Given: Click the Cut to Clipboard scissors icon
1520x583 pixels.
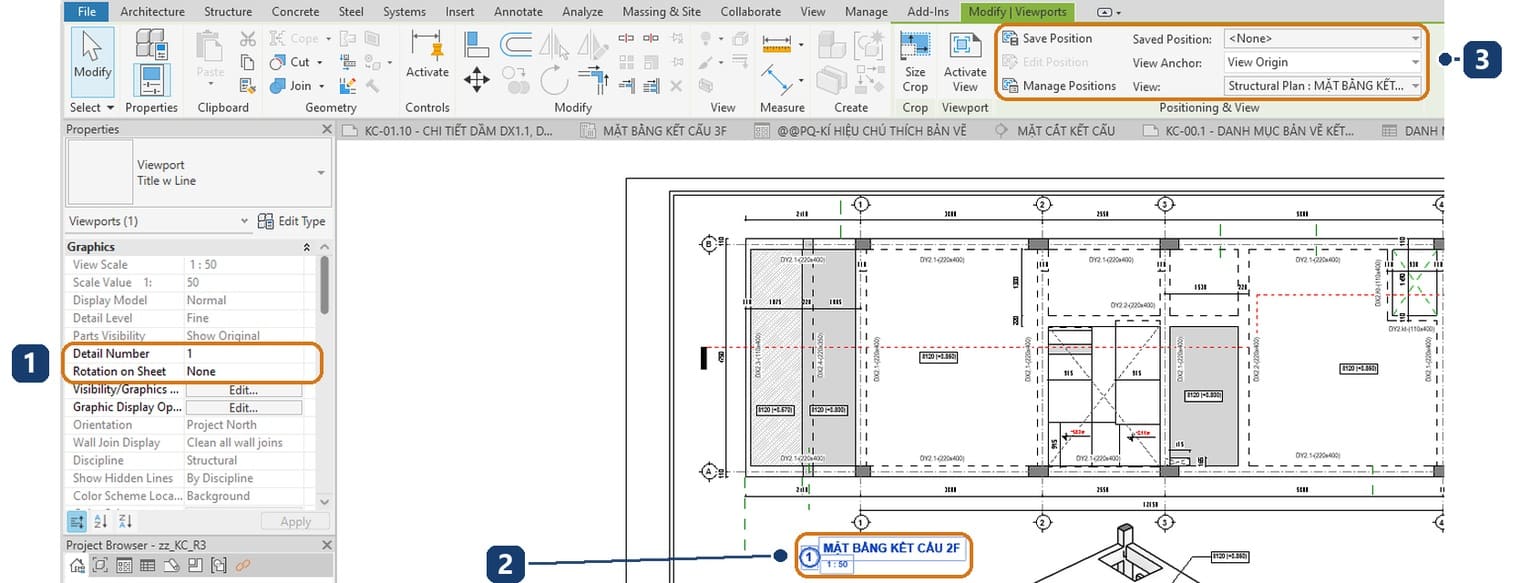Looking at the screenshot, I should point(248,39).
